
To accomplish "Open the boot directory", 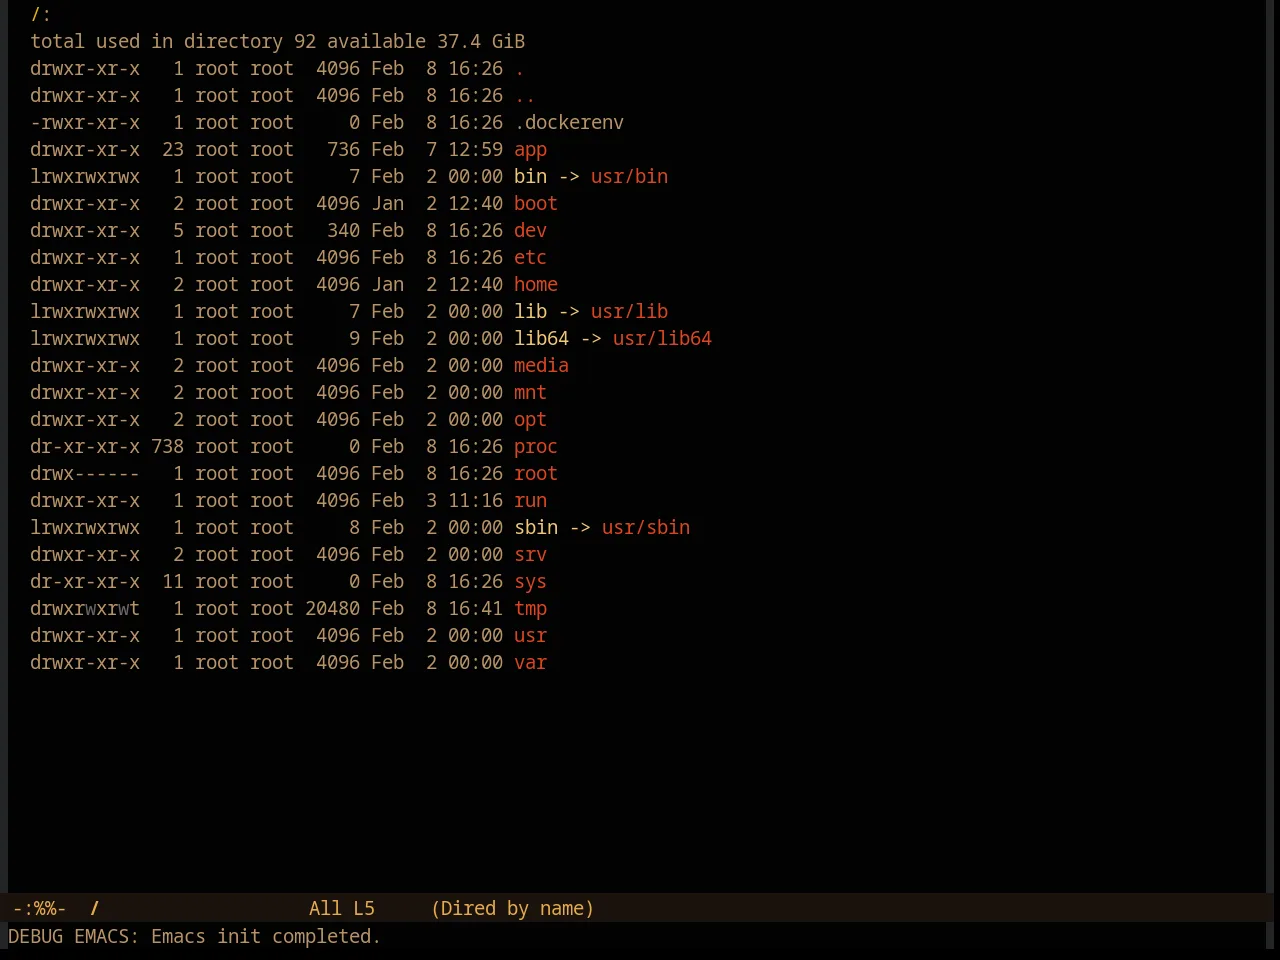I will (536, 203).
